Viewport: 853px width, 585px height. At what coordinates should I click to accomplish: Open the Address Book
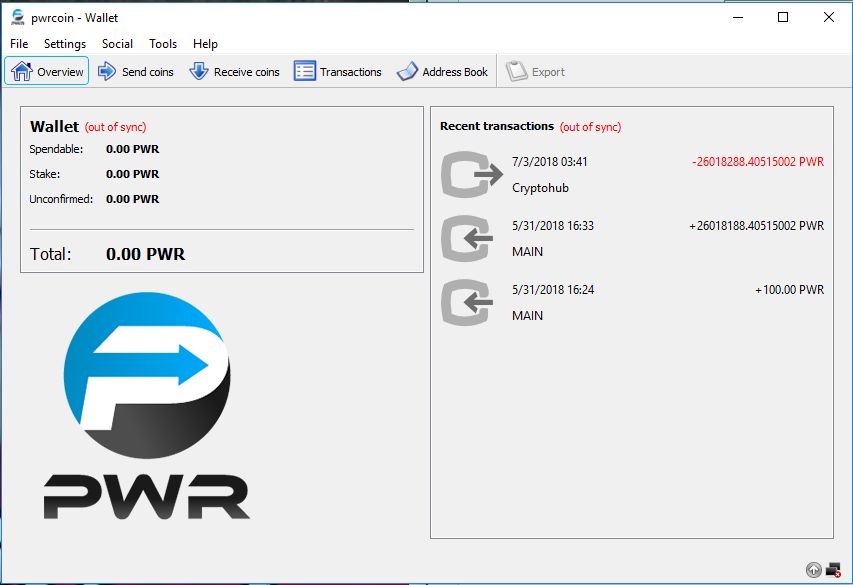coord(442,71)
